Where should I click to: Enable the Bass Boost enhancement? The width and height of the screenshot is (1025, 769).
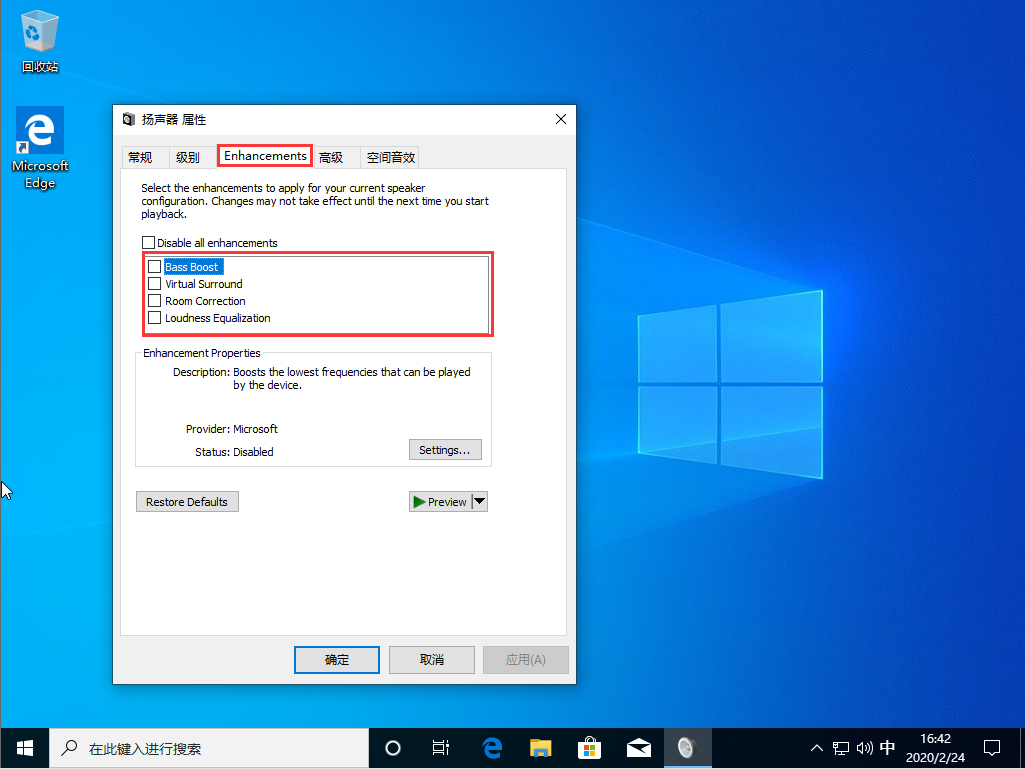(x=155, y=266)
